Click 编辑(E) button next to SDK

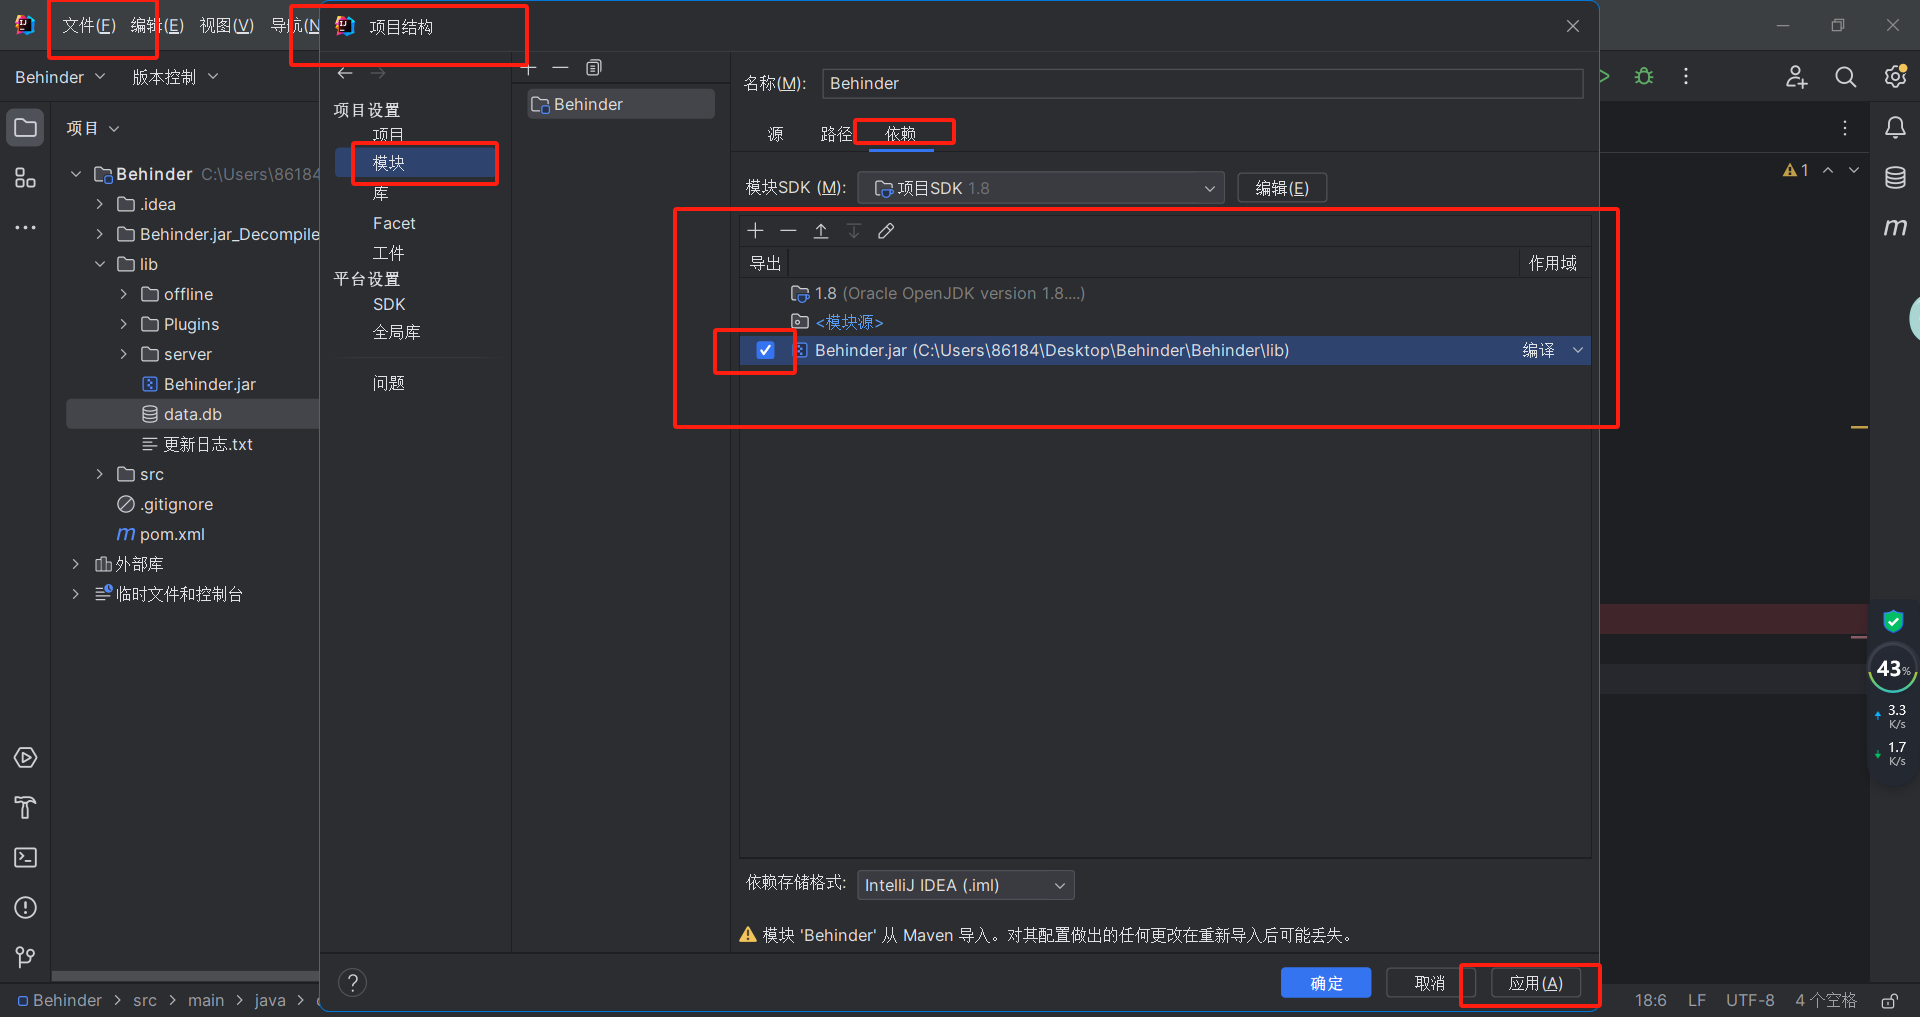point(1282,188)
